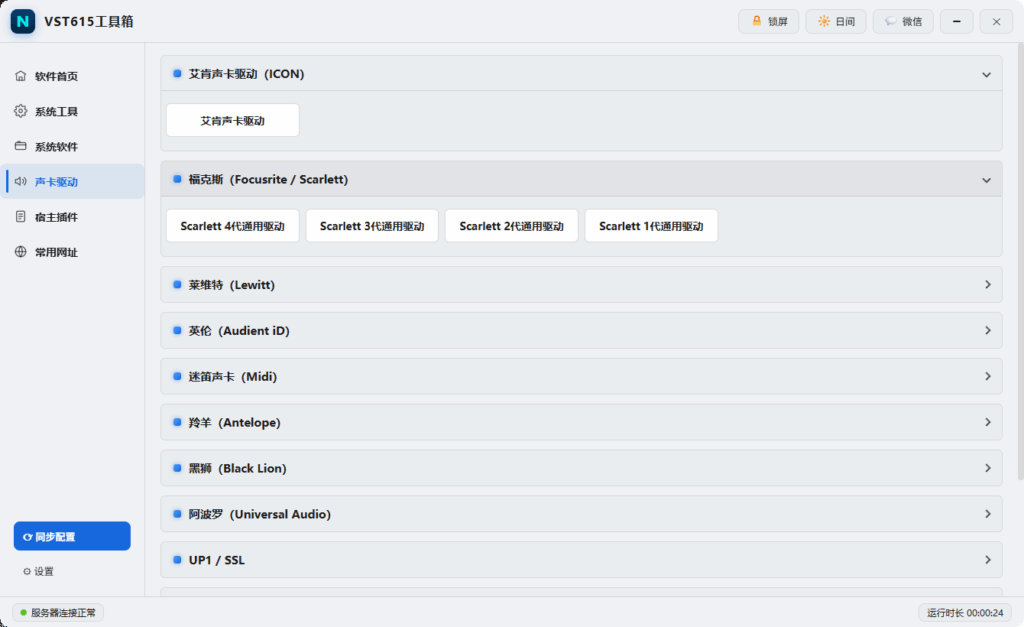
Task: Click the green server status dot
Action: 24,613
